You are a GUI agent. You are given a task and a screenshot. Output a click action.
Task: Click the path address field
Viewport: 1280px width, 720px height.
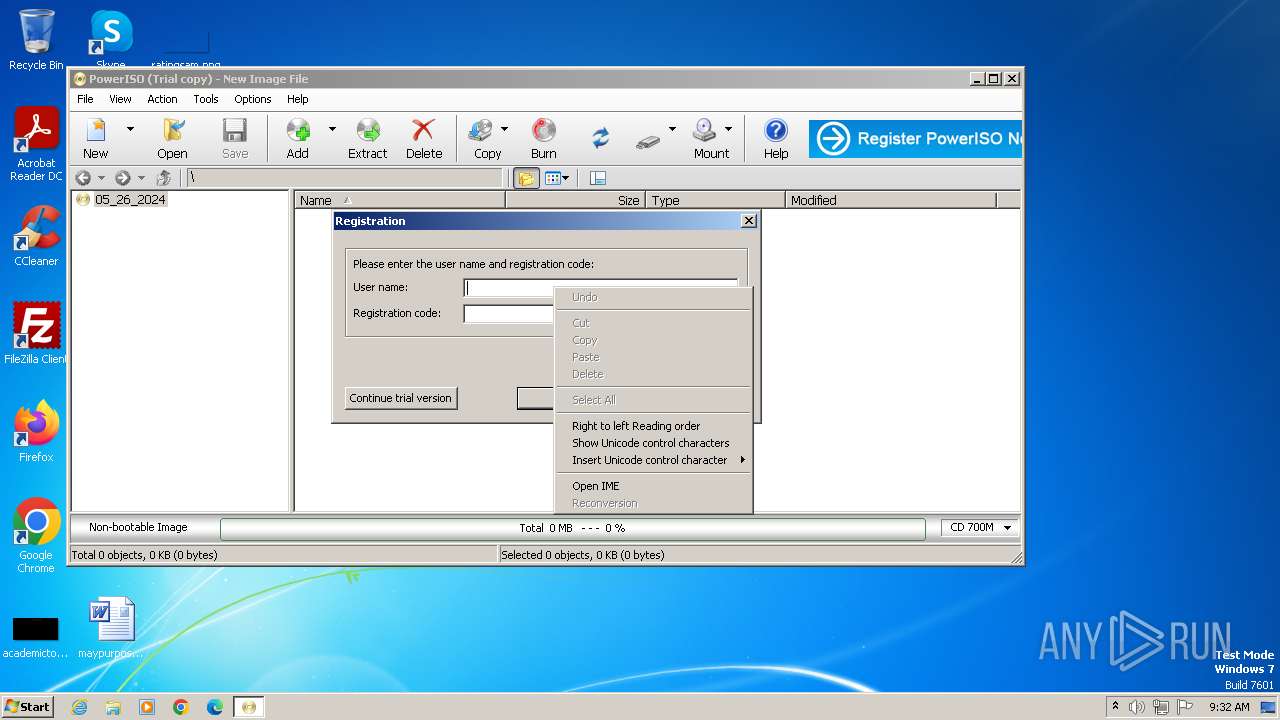point(344,178)
